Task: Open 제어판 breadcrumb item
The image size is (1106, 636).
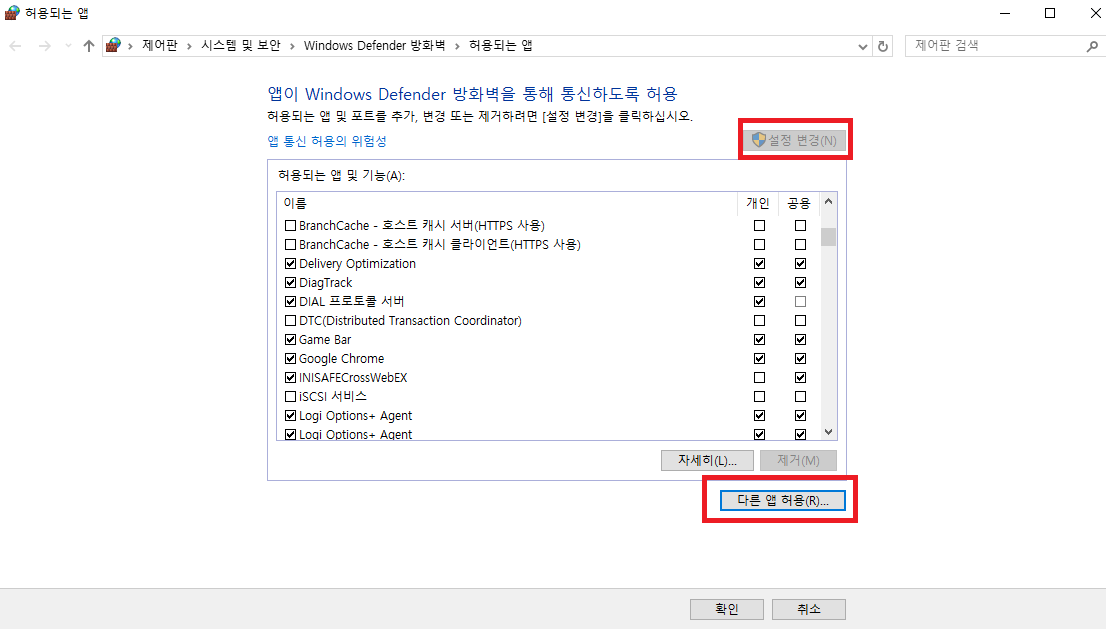Action: click(159, 46)
